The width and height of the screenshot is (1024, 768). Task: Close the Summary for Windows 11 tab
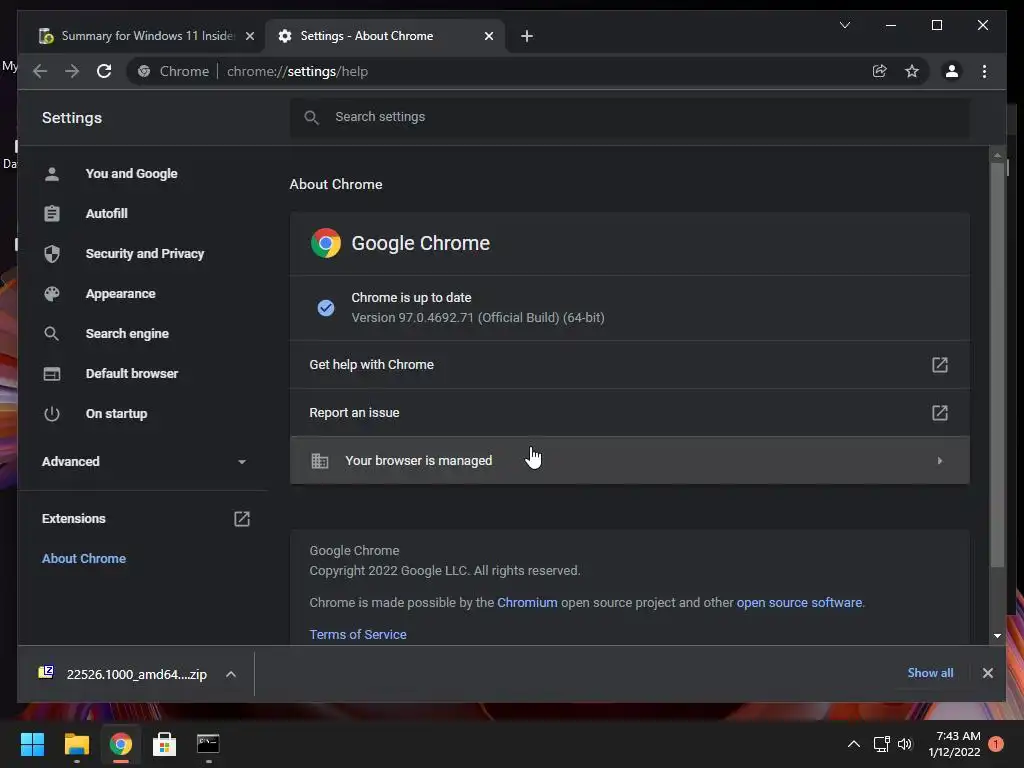[x=249, y=36]
